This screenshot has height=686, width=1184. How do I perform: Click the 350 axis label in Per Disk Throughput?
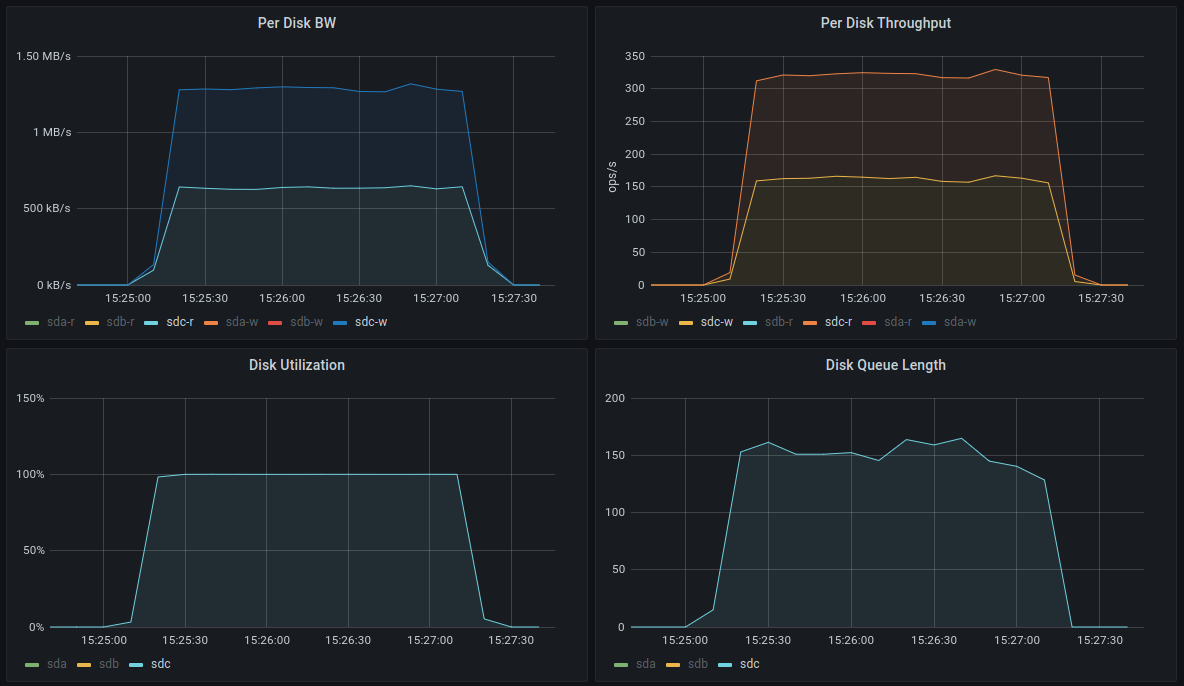tap(635, 57)
